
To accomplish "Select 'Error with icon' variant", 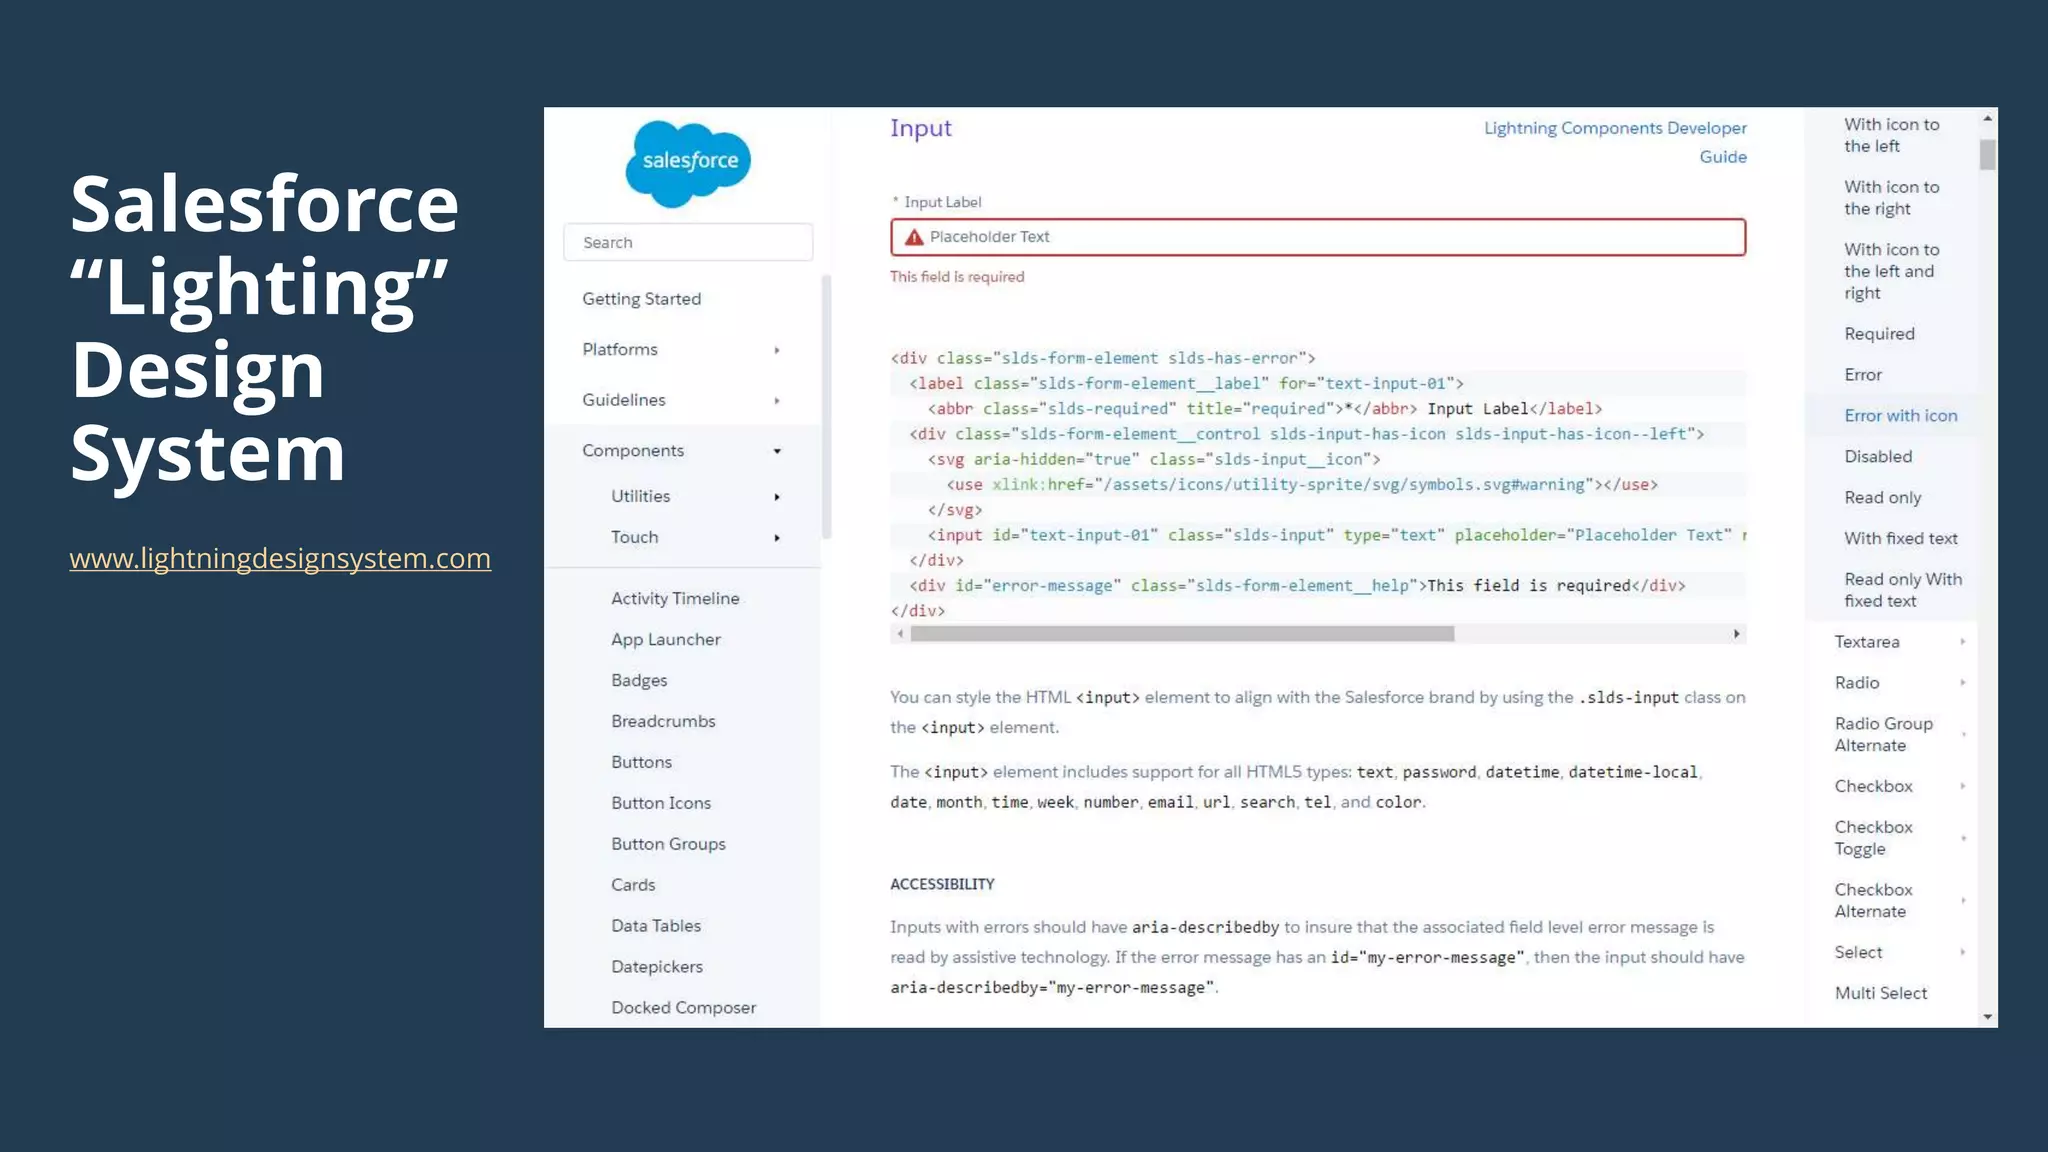I will pyautogui.click(x=1901, y=416).
